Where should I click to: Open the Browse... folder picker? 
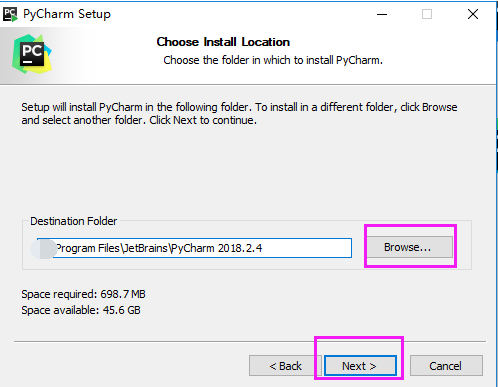point(410,247)
